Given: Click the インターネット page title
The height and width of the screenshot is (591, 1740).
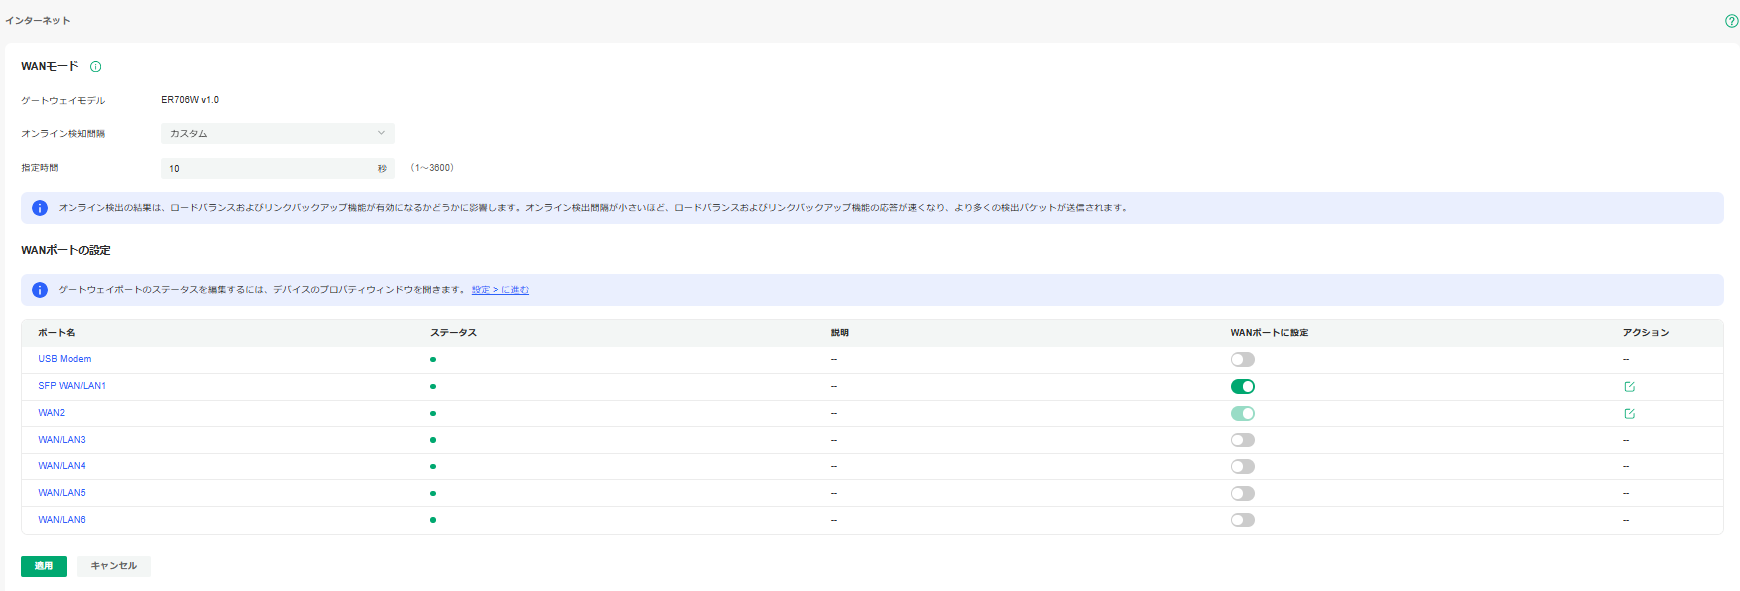Looking at the screenshot, I should (x=38, y=21).
